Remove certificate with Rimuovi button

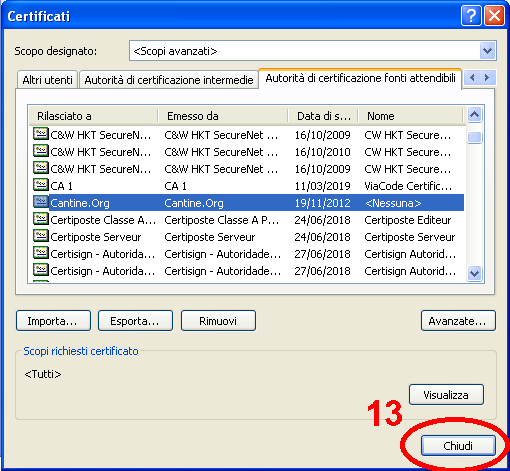point(218,321)
